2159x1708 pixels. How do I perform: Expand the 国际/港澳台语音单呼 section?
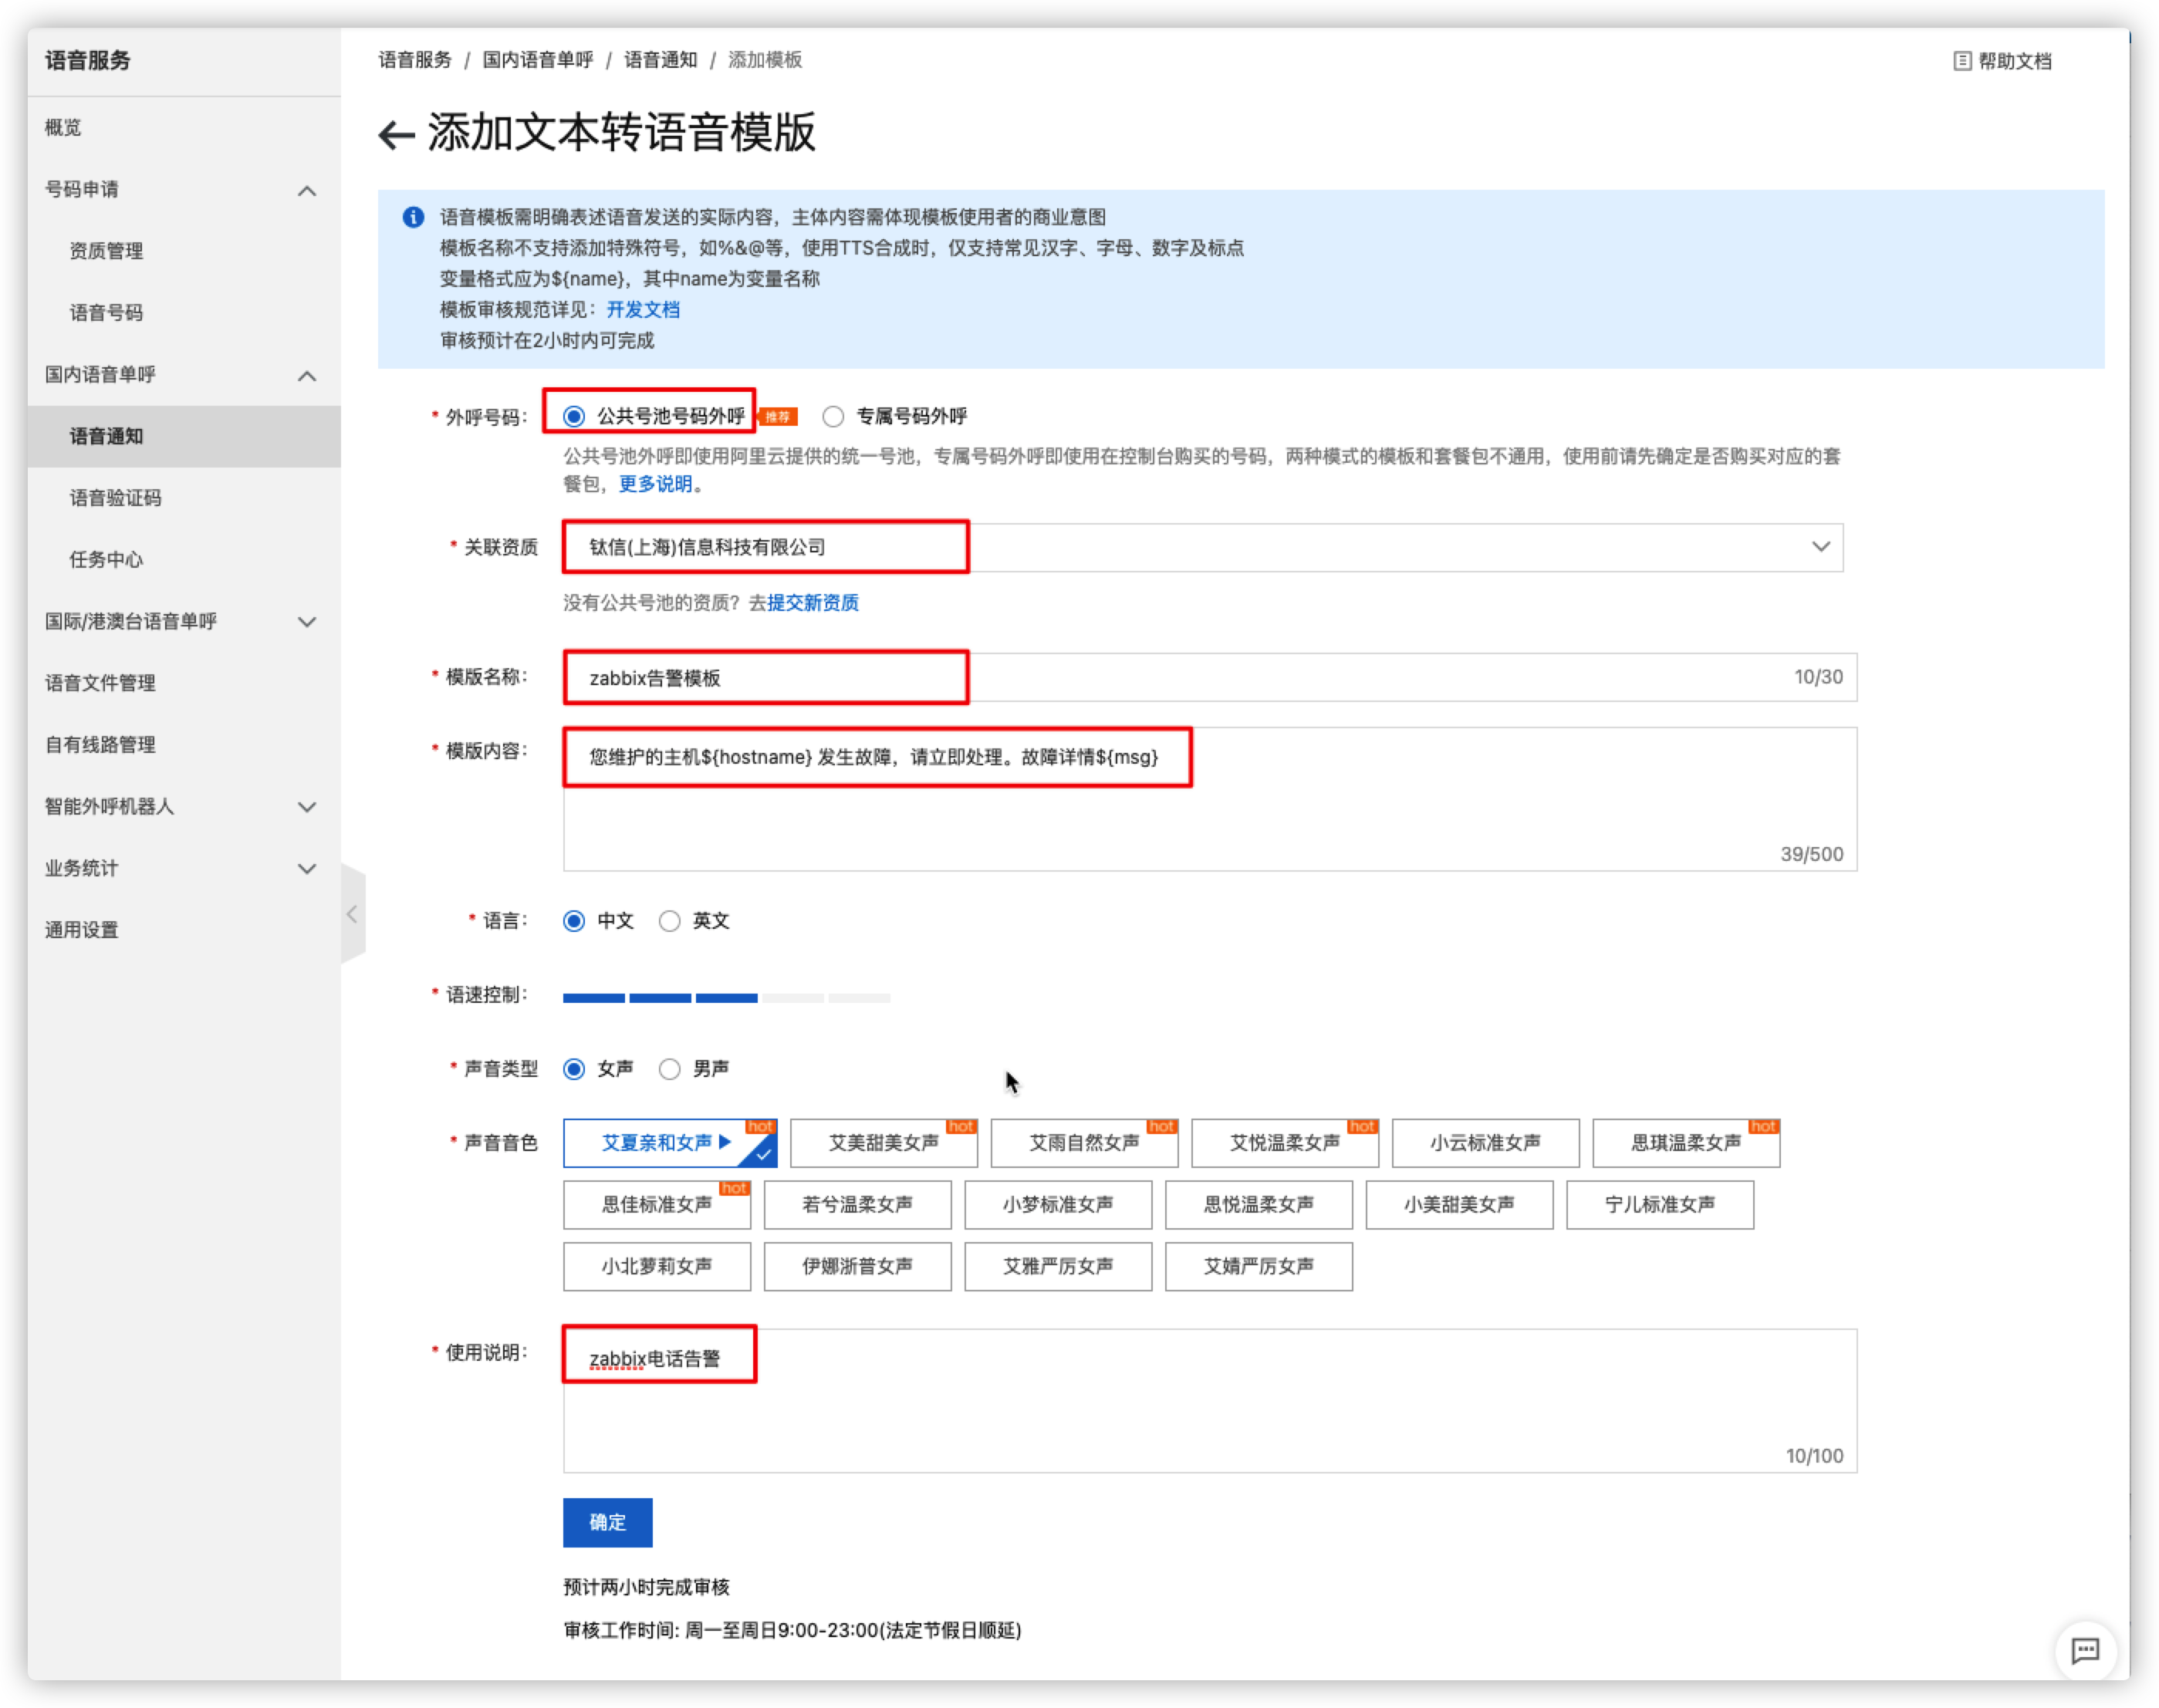coord(307,622)
